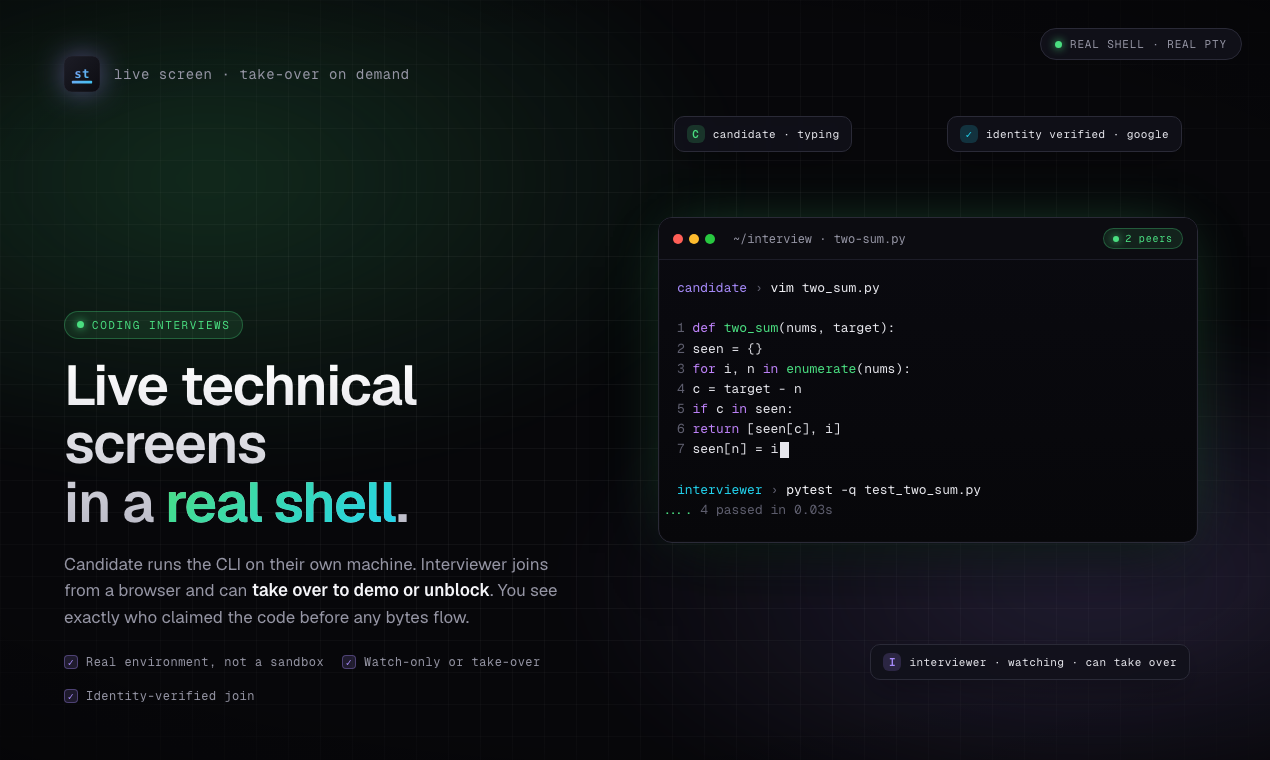Click code line 'if c in seen:'

tap(743, 409)
